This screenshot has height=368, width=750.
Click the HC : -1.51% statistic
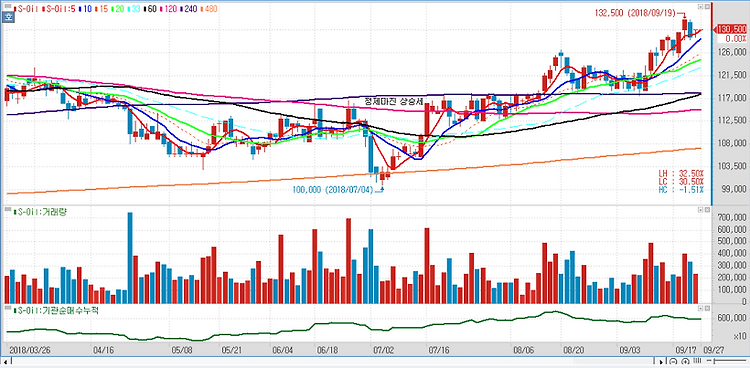681,190
